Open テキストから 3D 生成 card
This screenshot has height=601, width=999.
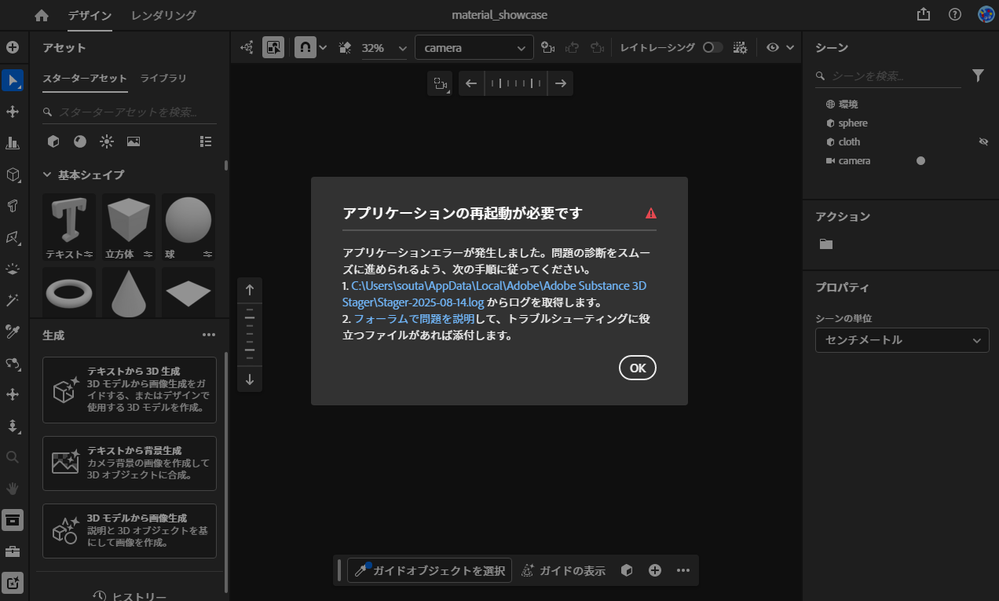[x=129, y=390]
